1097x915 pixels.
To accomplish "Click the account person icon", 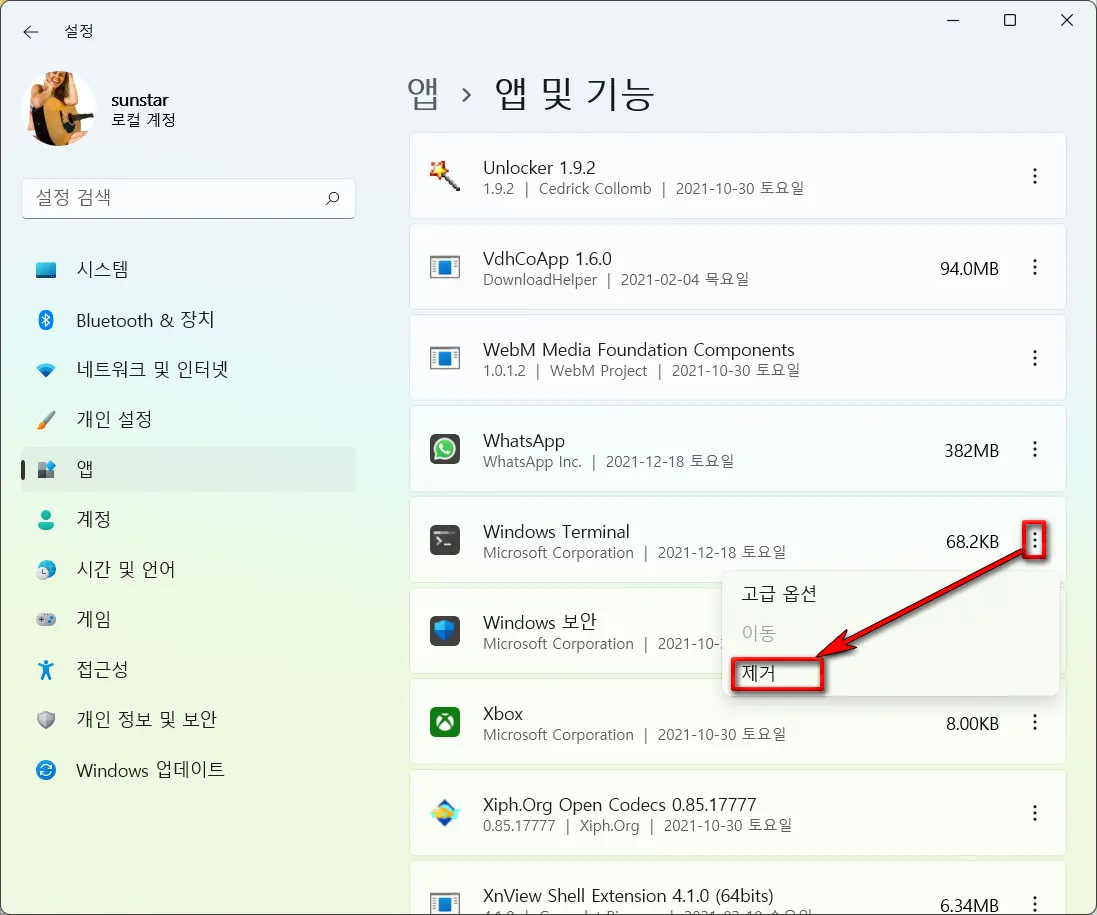I will (46, 520).
